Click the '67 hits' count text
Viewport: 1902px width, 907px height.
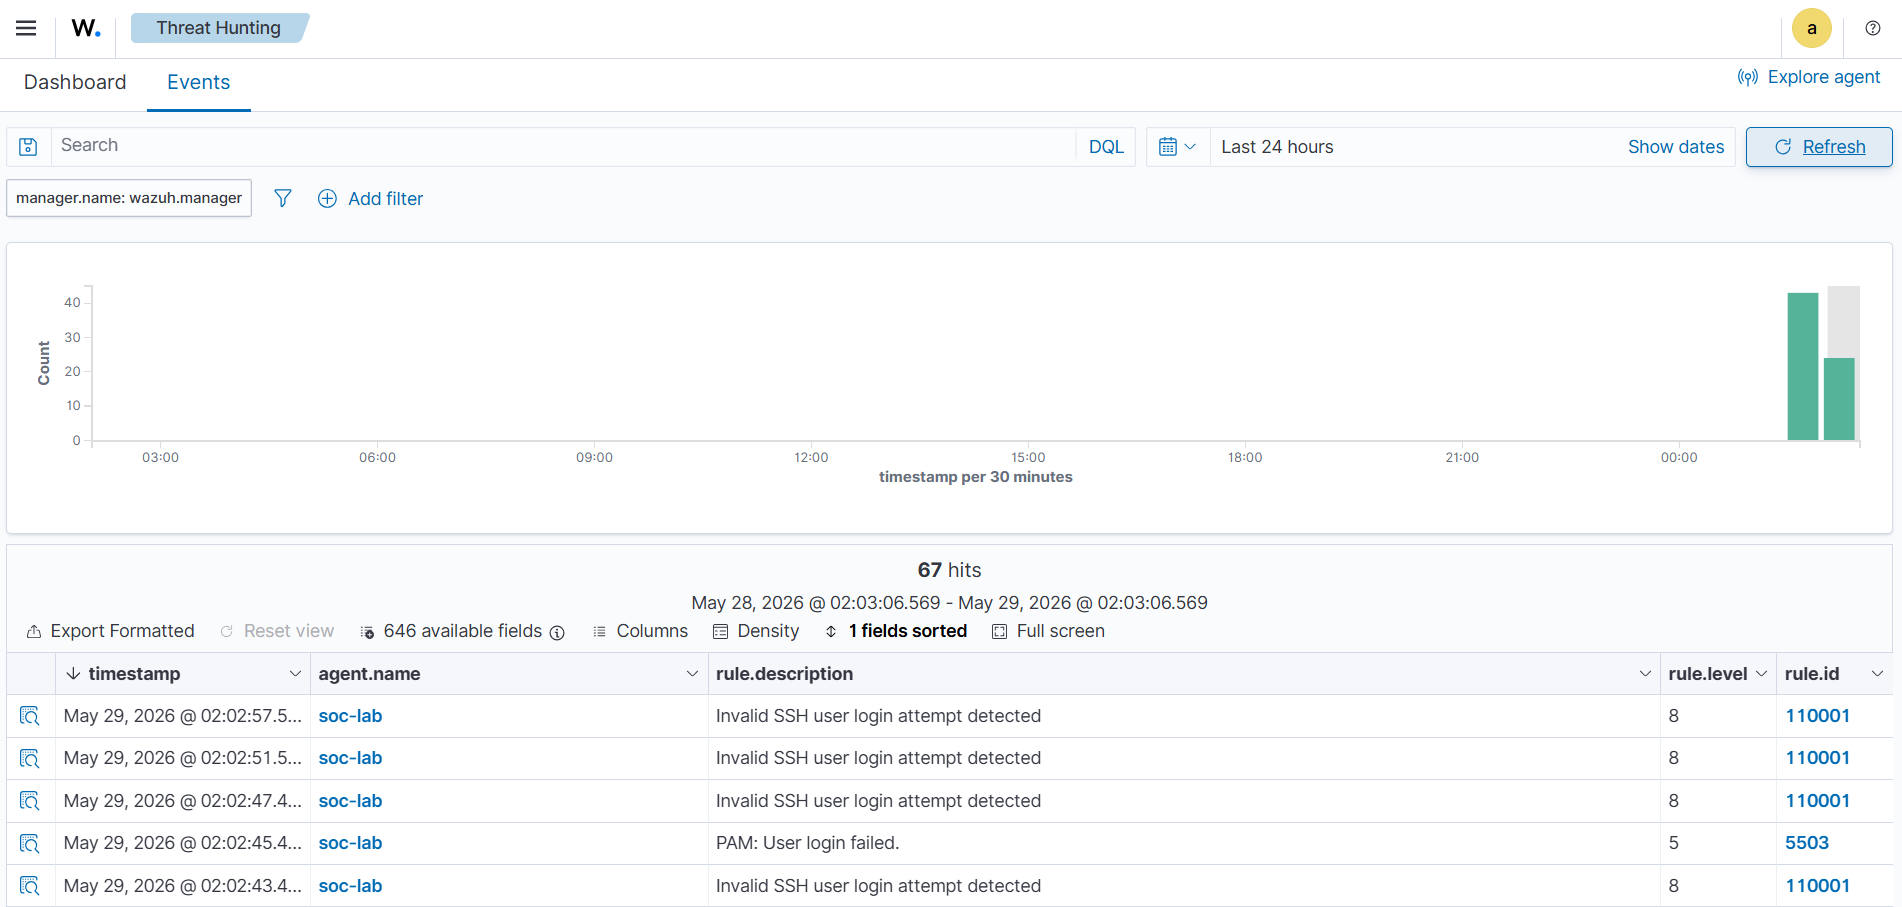coord(949,570)
